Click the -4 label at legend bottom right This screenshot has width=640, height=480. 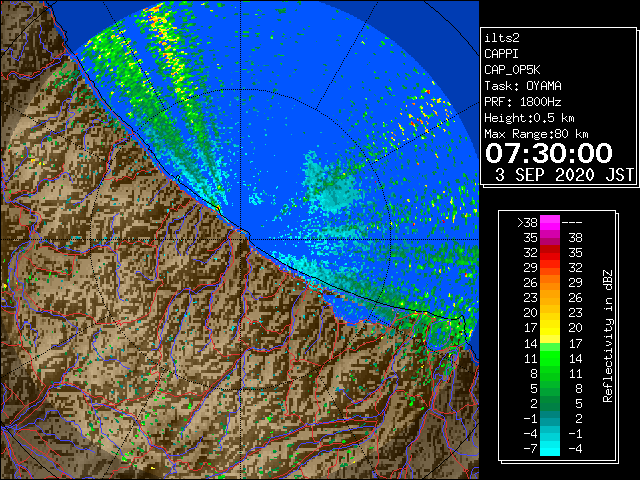click(575, 448)
